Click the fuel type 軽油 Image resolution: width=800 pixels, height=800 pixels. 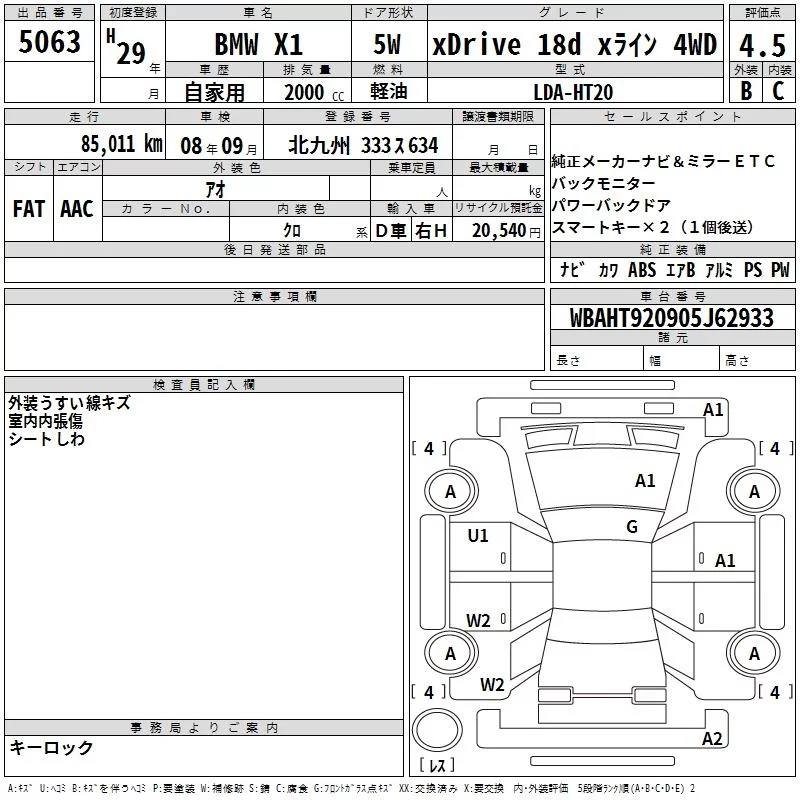pyautogui.click(x=389, y=91)
